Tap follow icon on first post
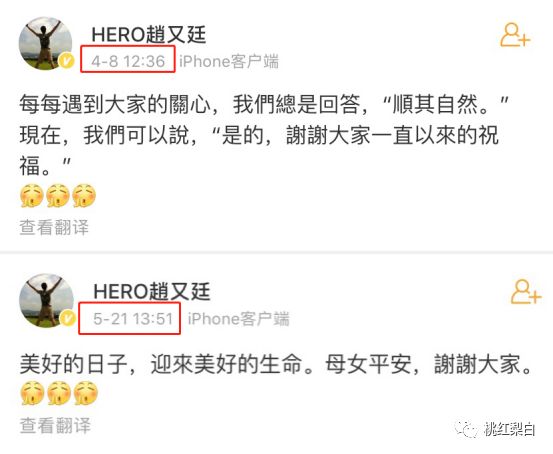 515,35
